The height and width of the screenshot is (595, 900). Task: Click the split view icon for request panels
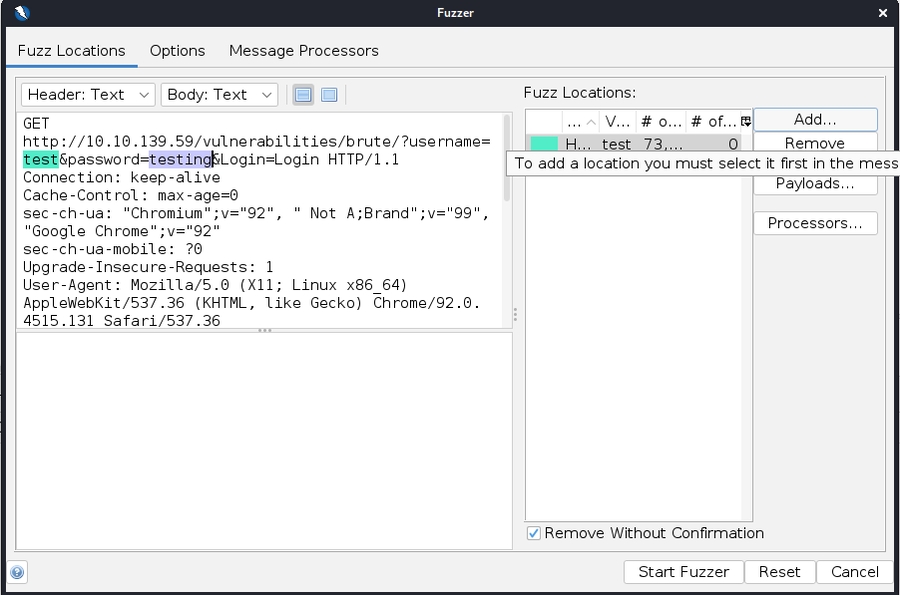pyautogui.click(x=303, y=95)
